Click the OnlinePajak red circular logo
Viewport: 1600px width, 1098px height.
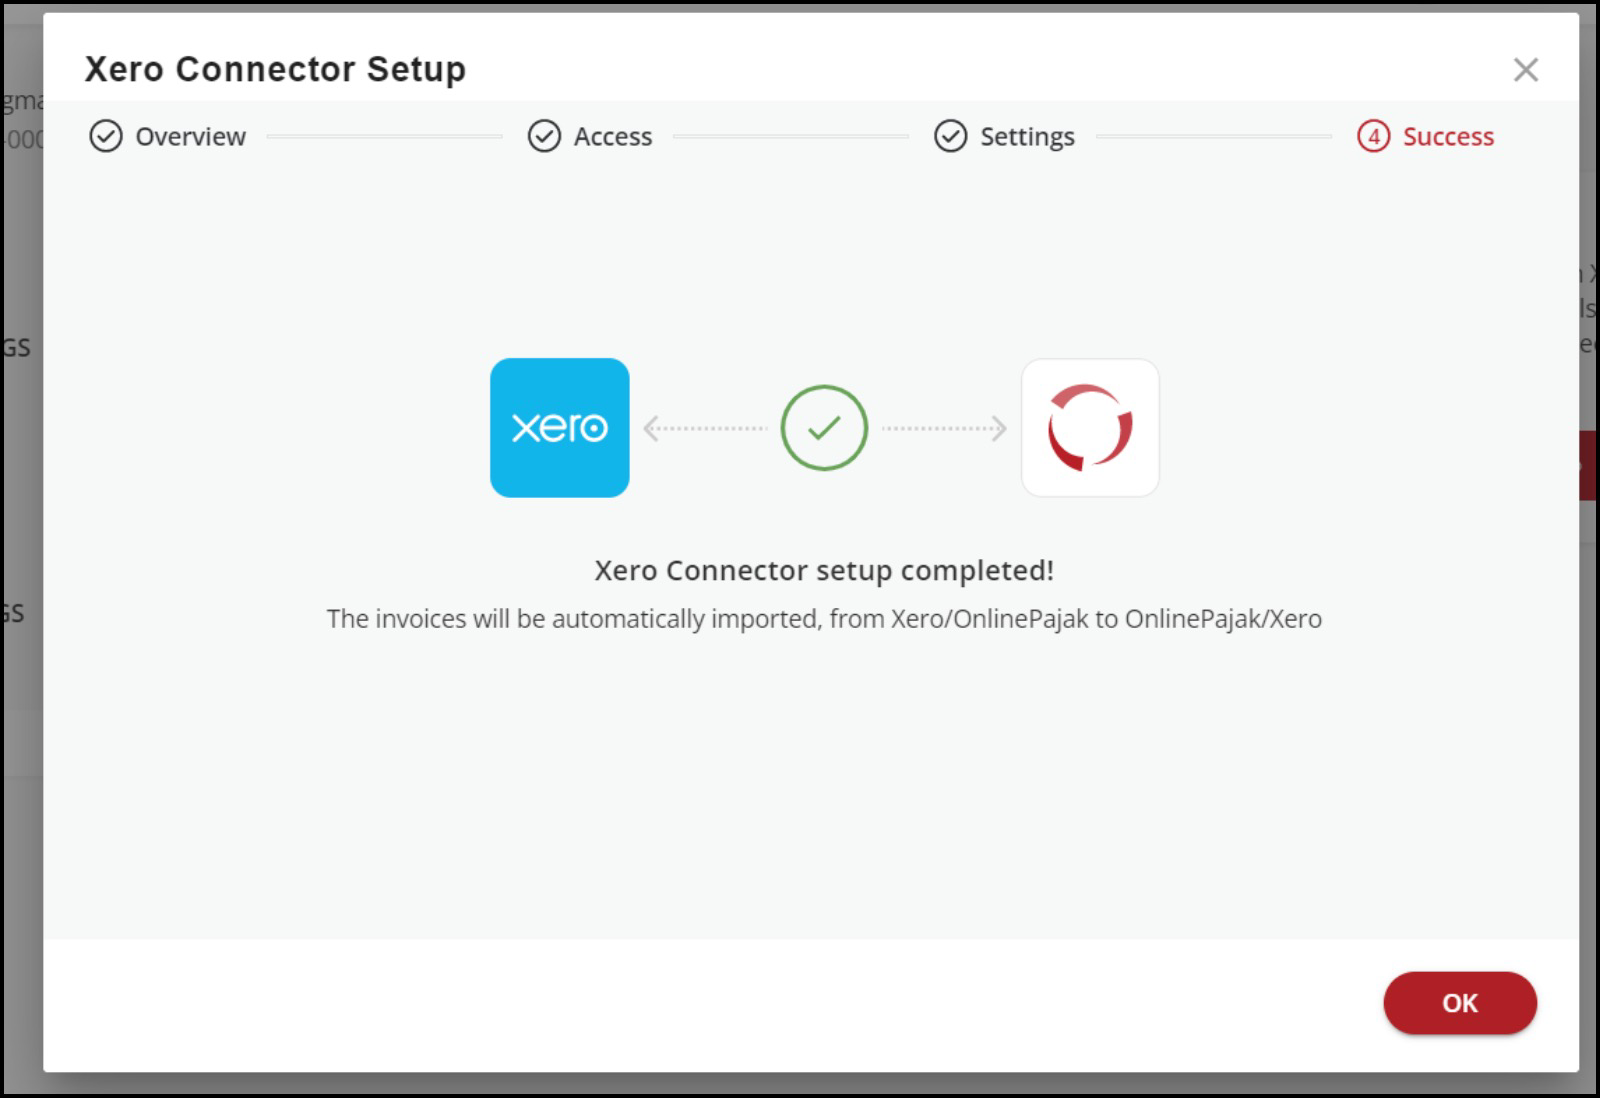click(1090, 428)
